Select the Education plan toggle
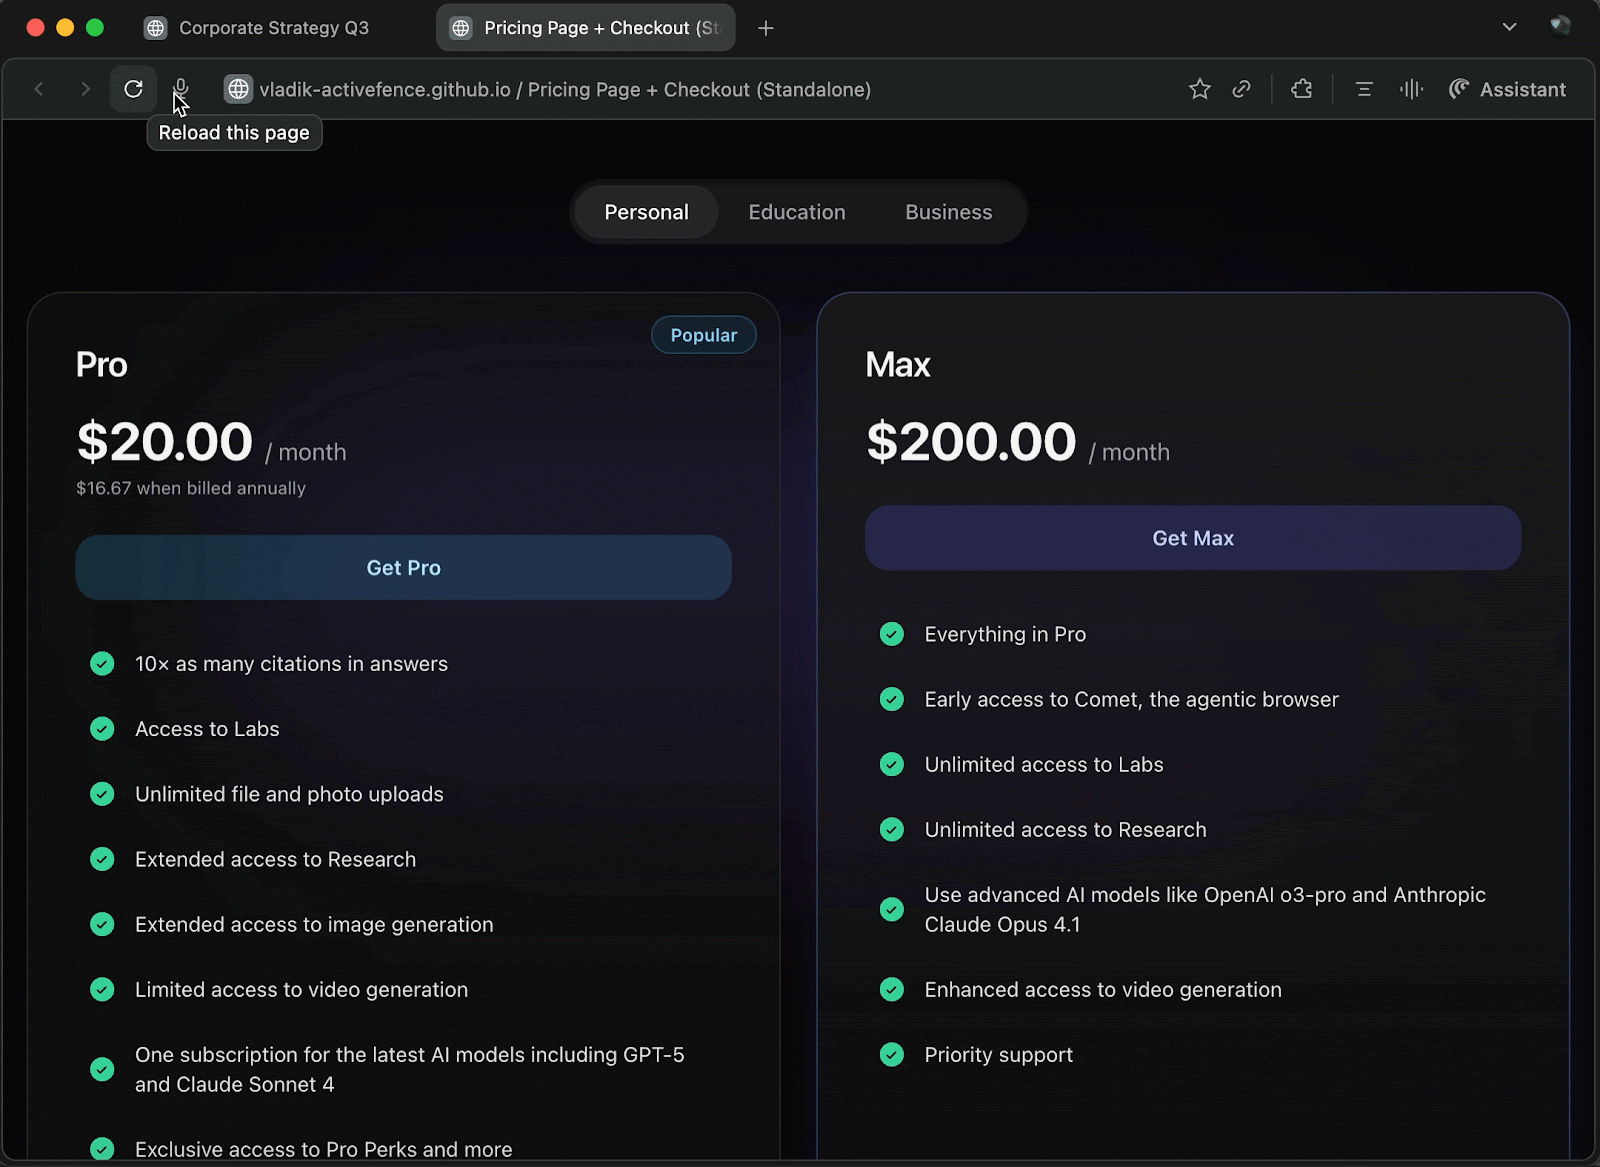The width and height of the screenshot is (1600, 1167). pyautogui.click(x=796, y=212)
